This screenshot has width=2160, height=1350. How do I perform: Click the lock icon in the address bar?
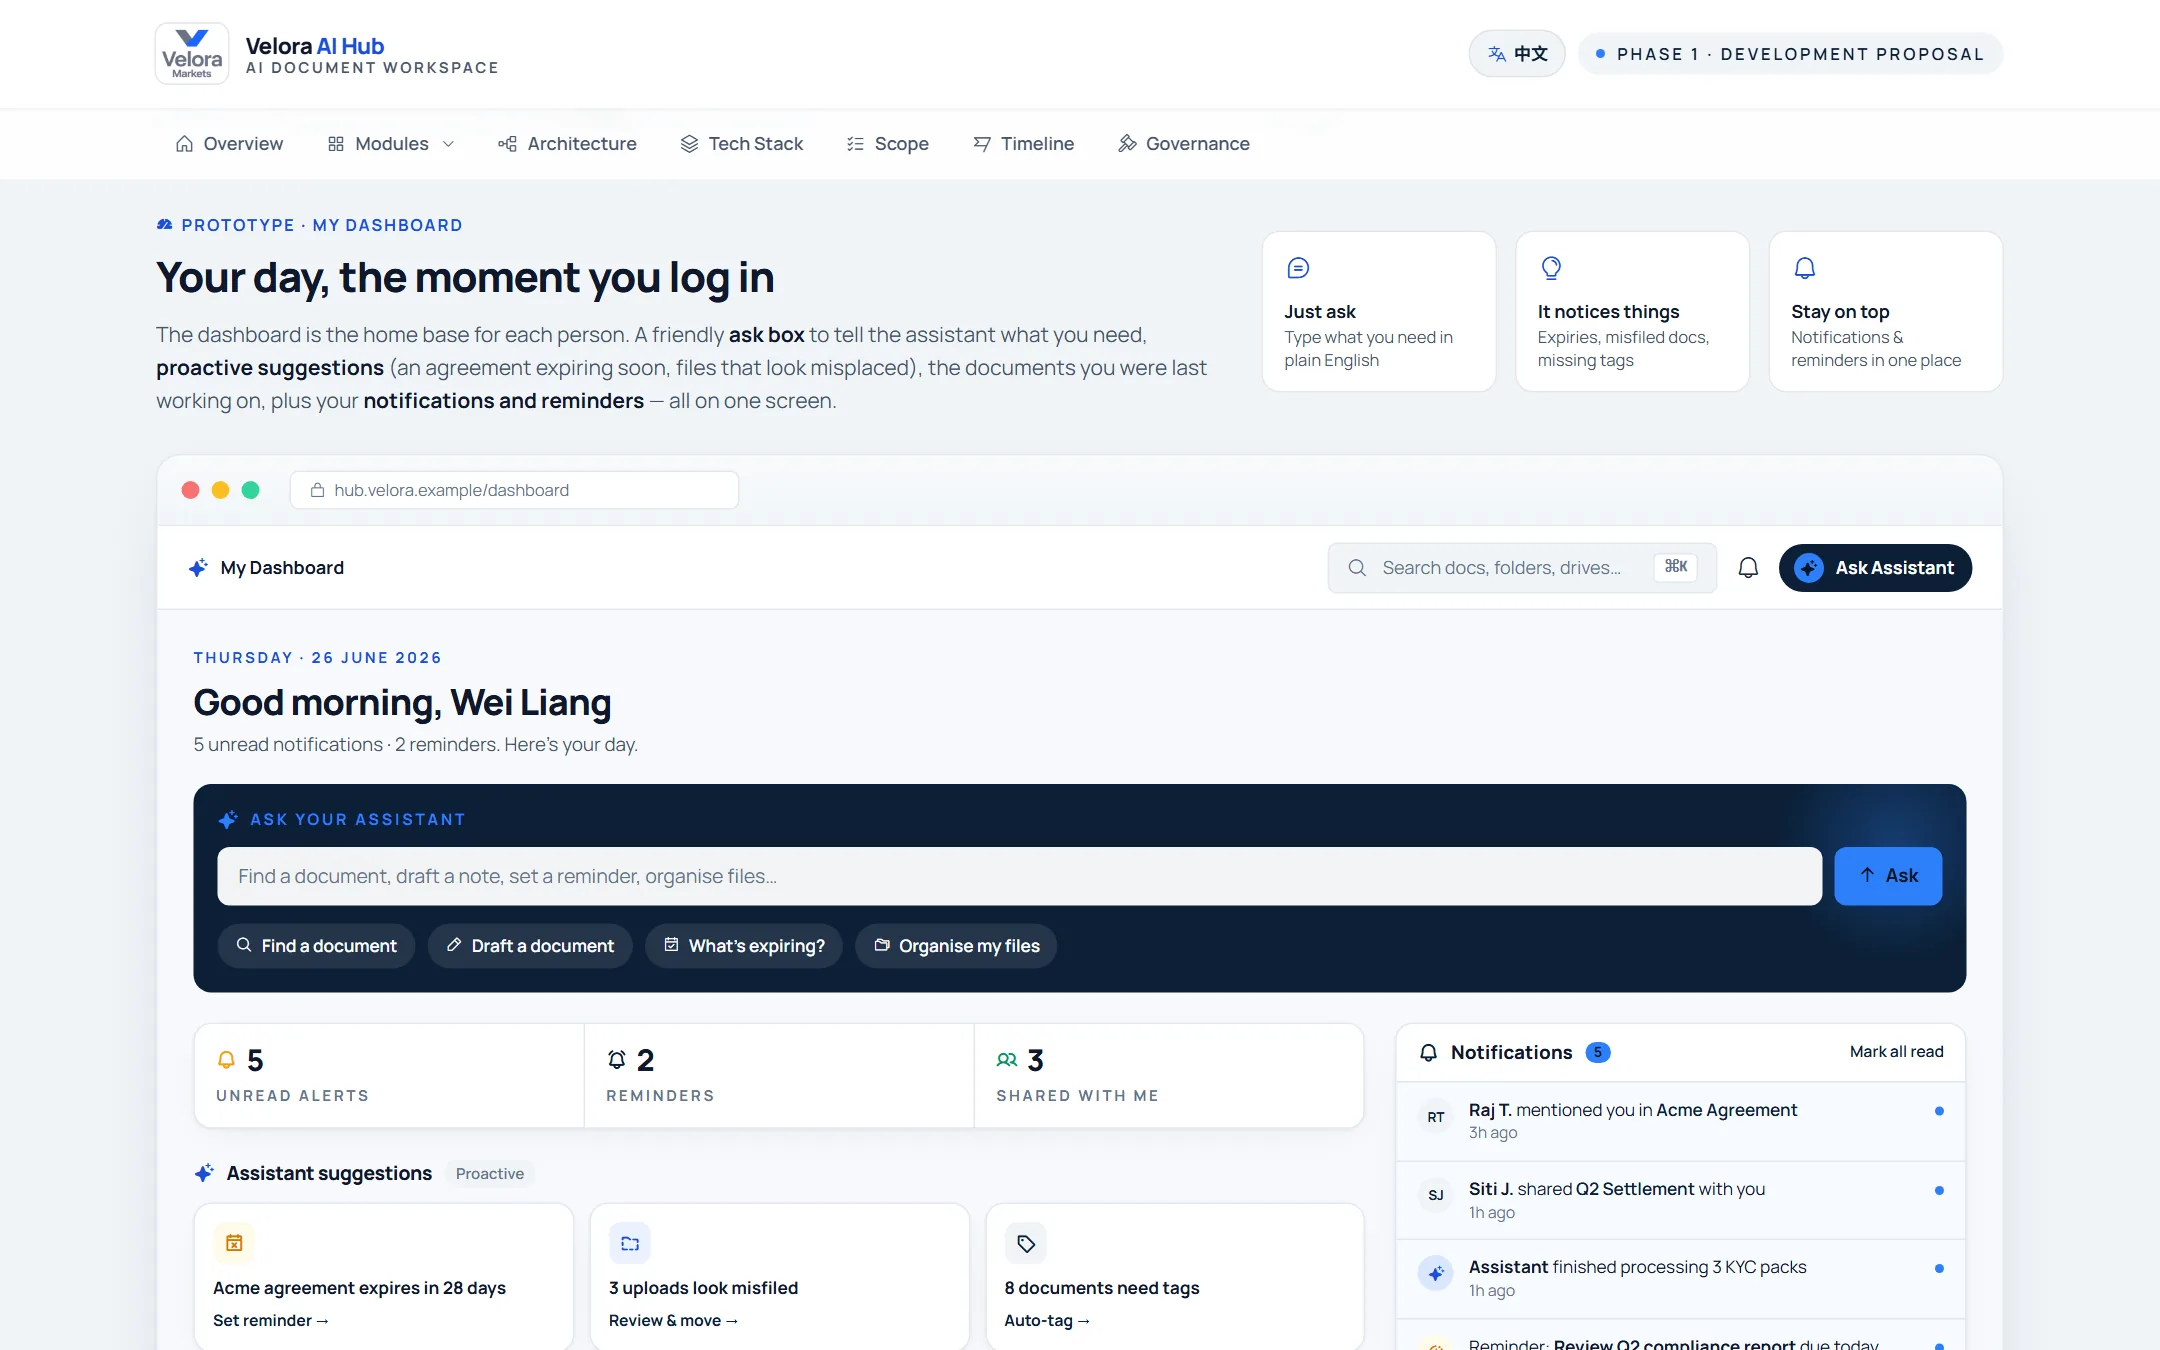[317, 490]
